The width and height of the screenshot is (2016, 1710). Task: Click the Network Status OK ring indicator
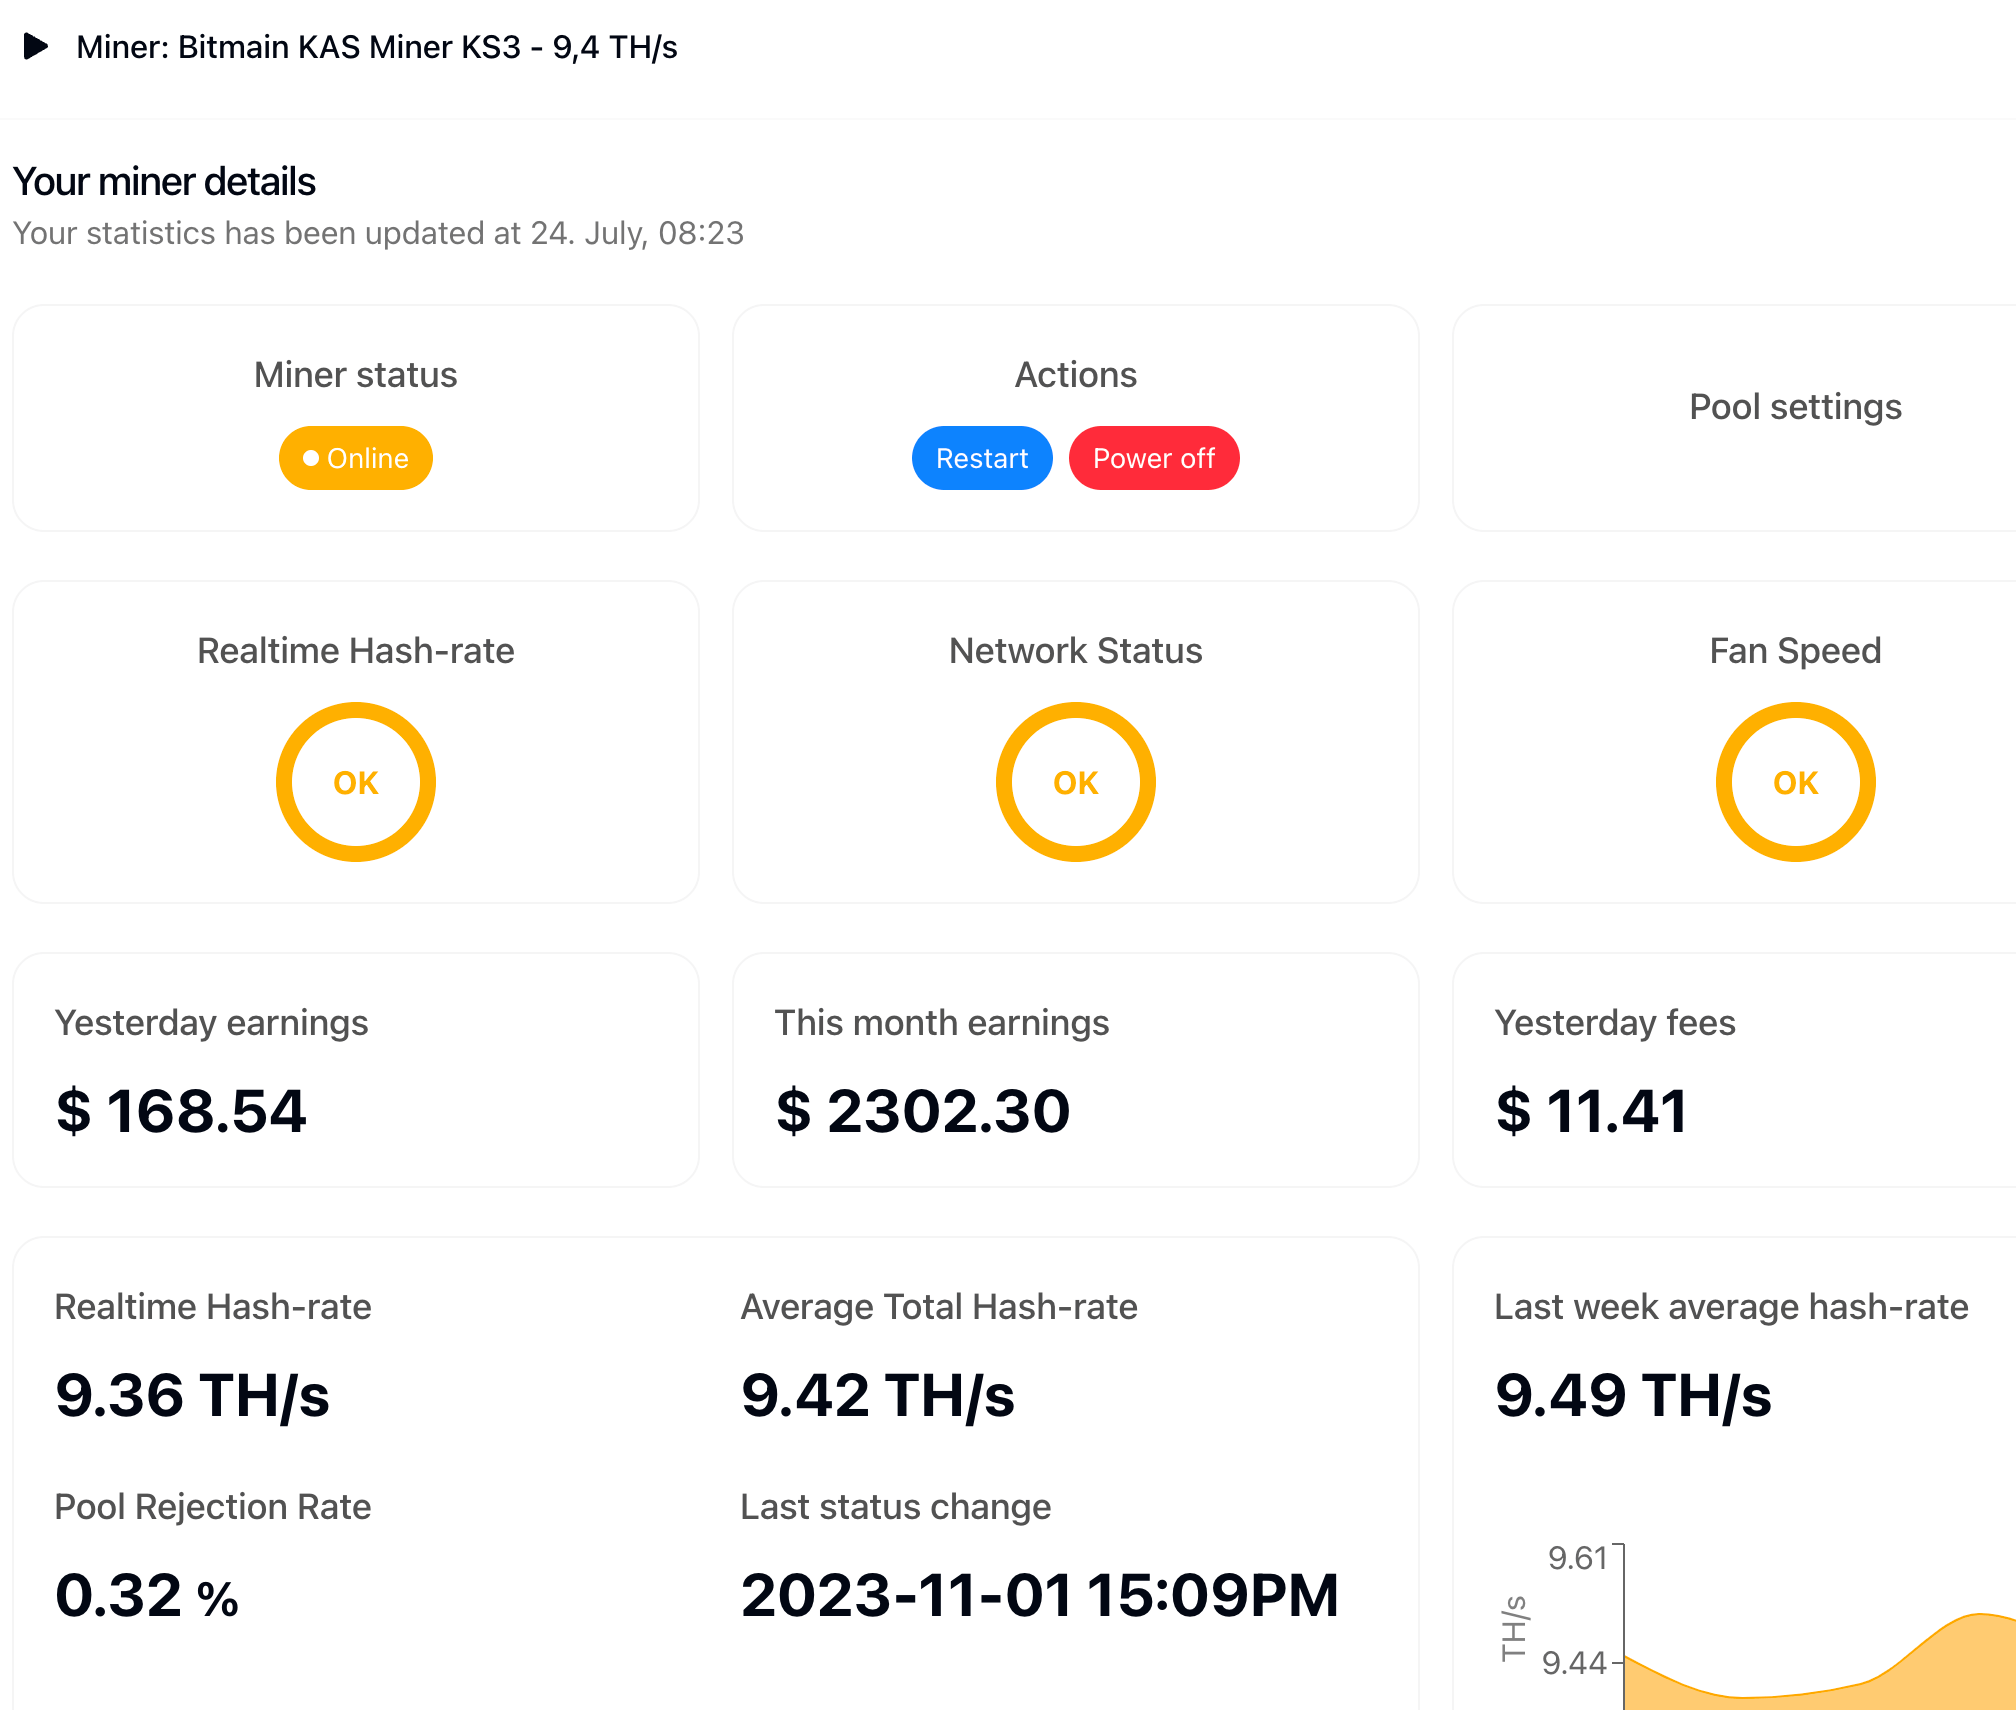point(1076,782)
